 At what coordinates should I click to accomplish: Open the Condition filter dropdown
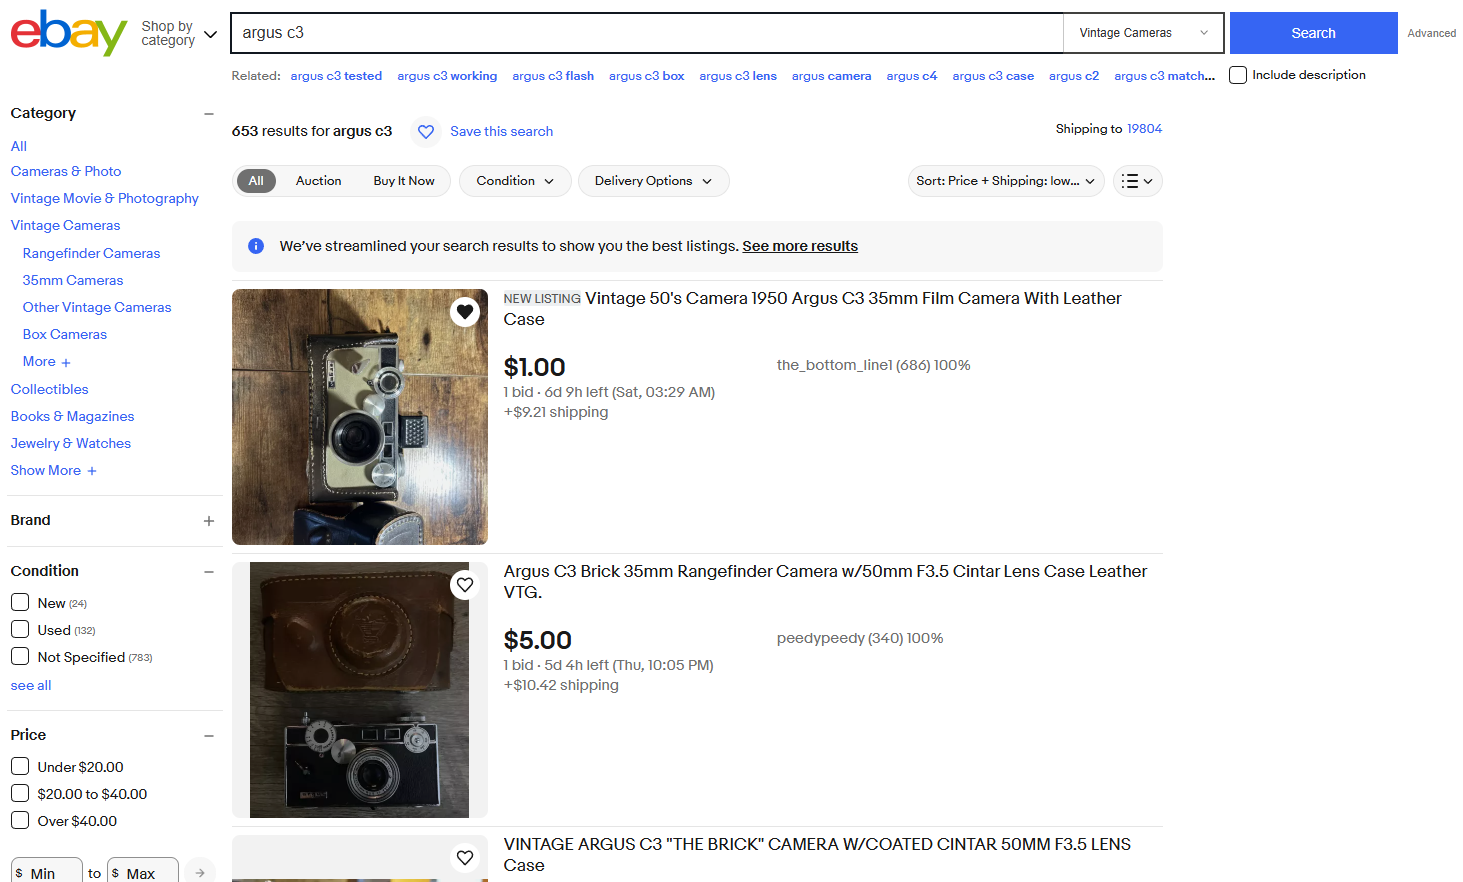coord(515,181)
